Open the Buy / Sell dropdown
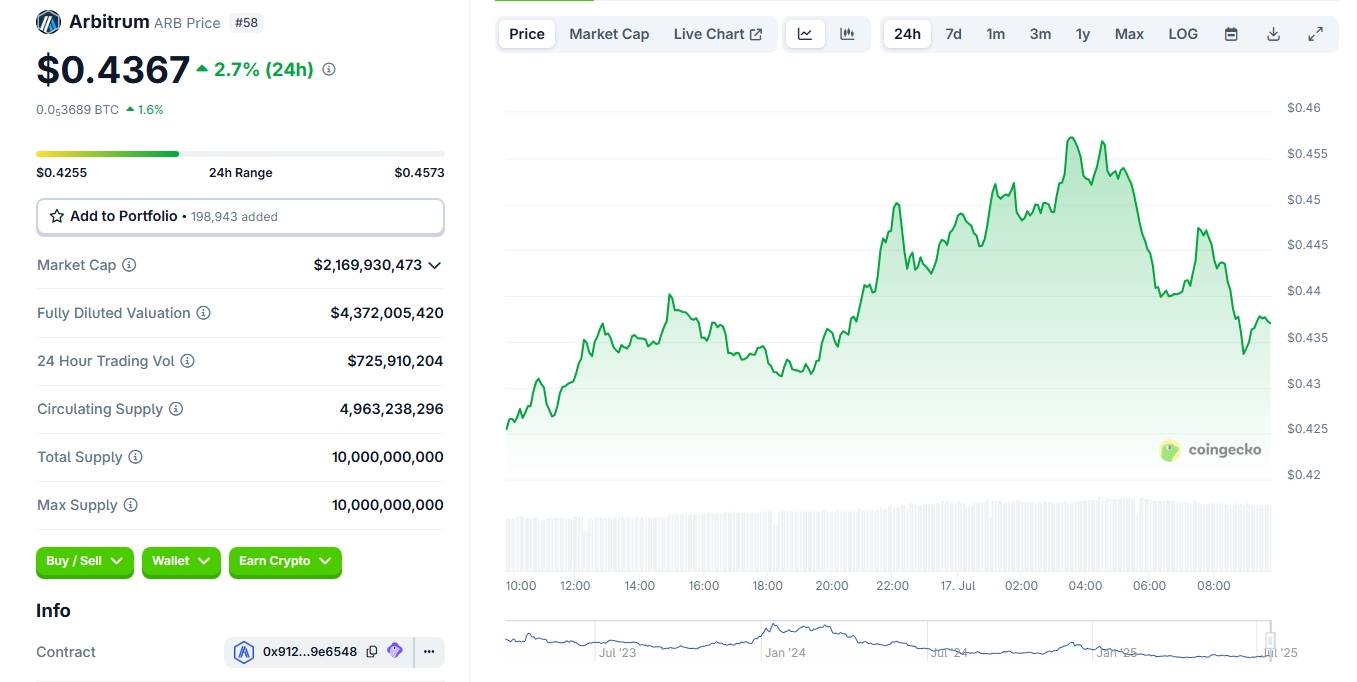This screenshot has width=1357, height=682. pos(85,561)
